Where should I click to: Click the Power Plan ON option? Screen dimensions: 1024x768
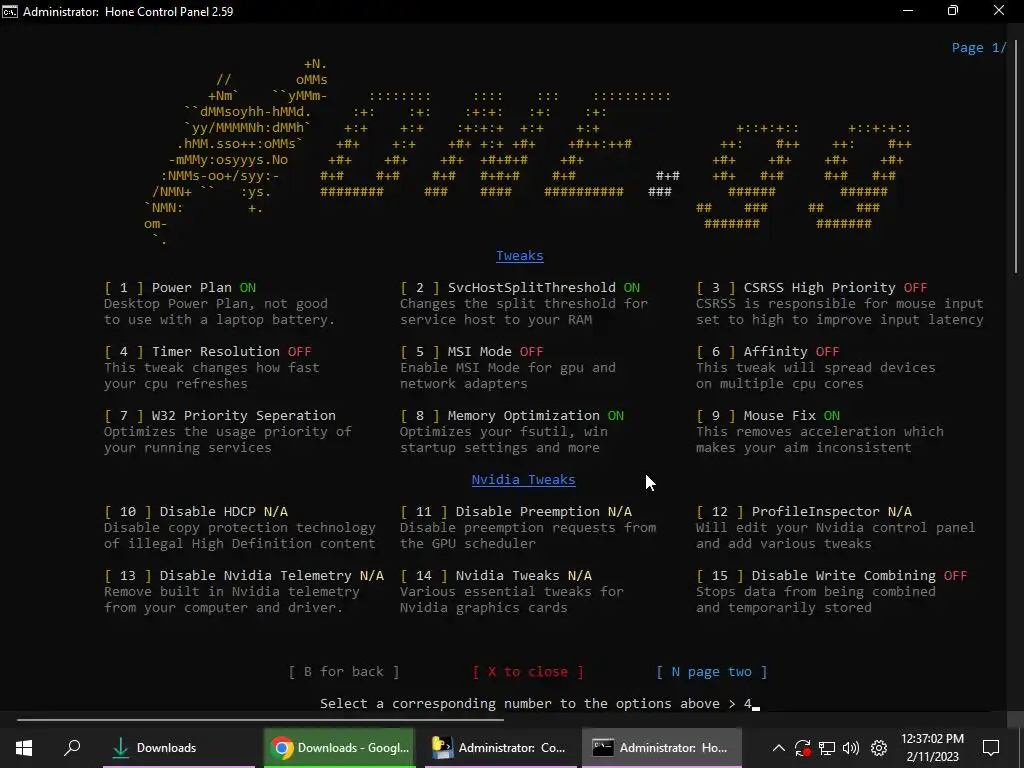pyautogui.click(x=180, y=287)
